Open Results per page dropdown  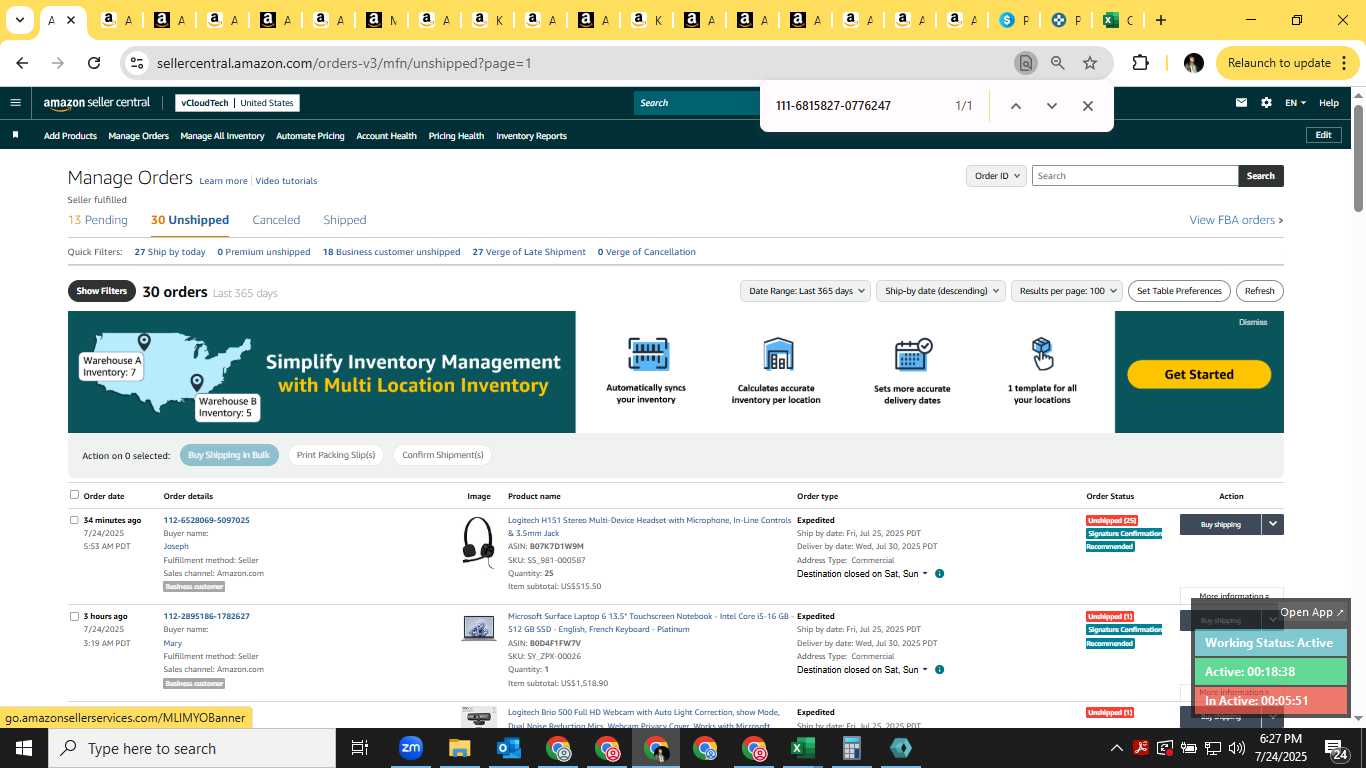[x=1067, y=291]
